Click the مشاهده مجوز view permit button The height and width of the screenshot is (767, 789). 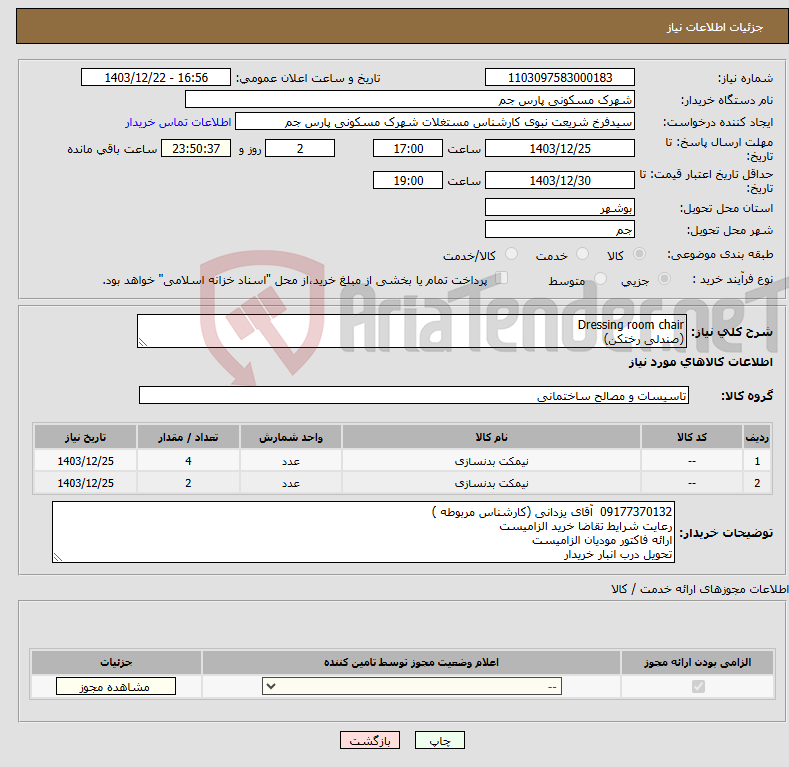(116, 686)
